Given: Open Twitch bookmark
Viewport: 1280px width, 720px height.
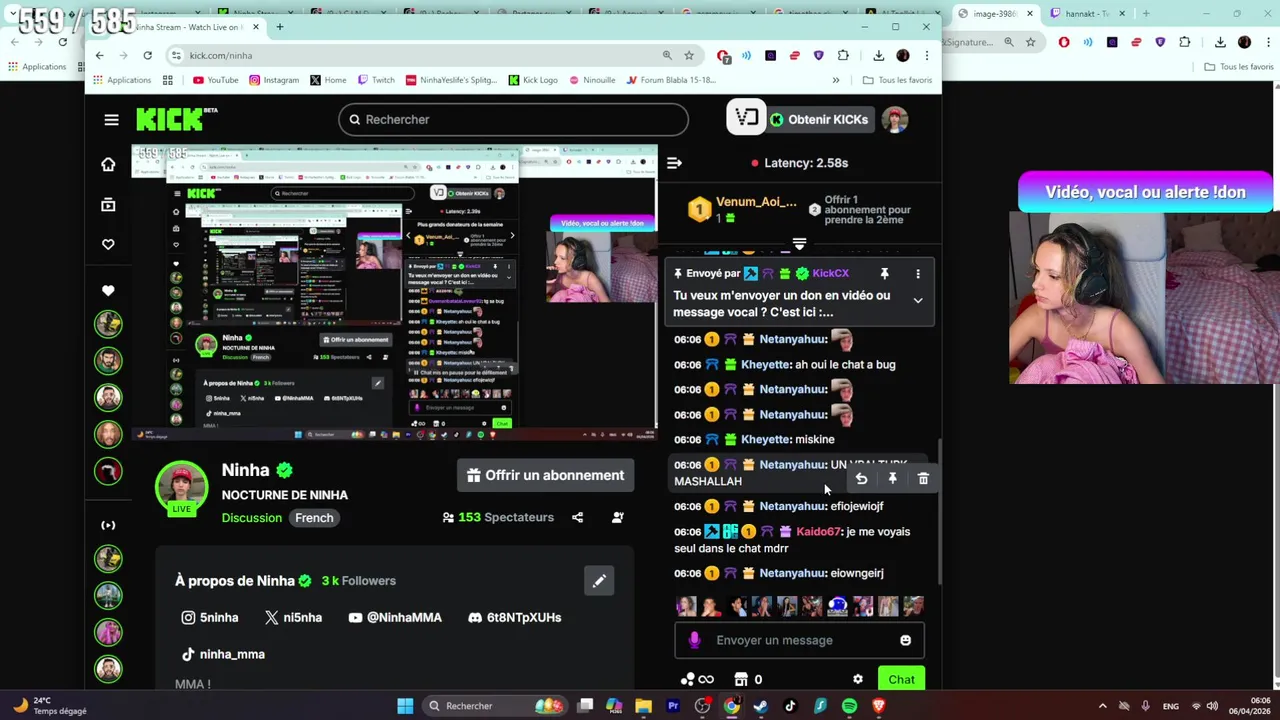Looking at the screenshot, I should (x=376, y=80).
